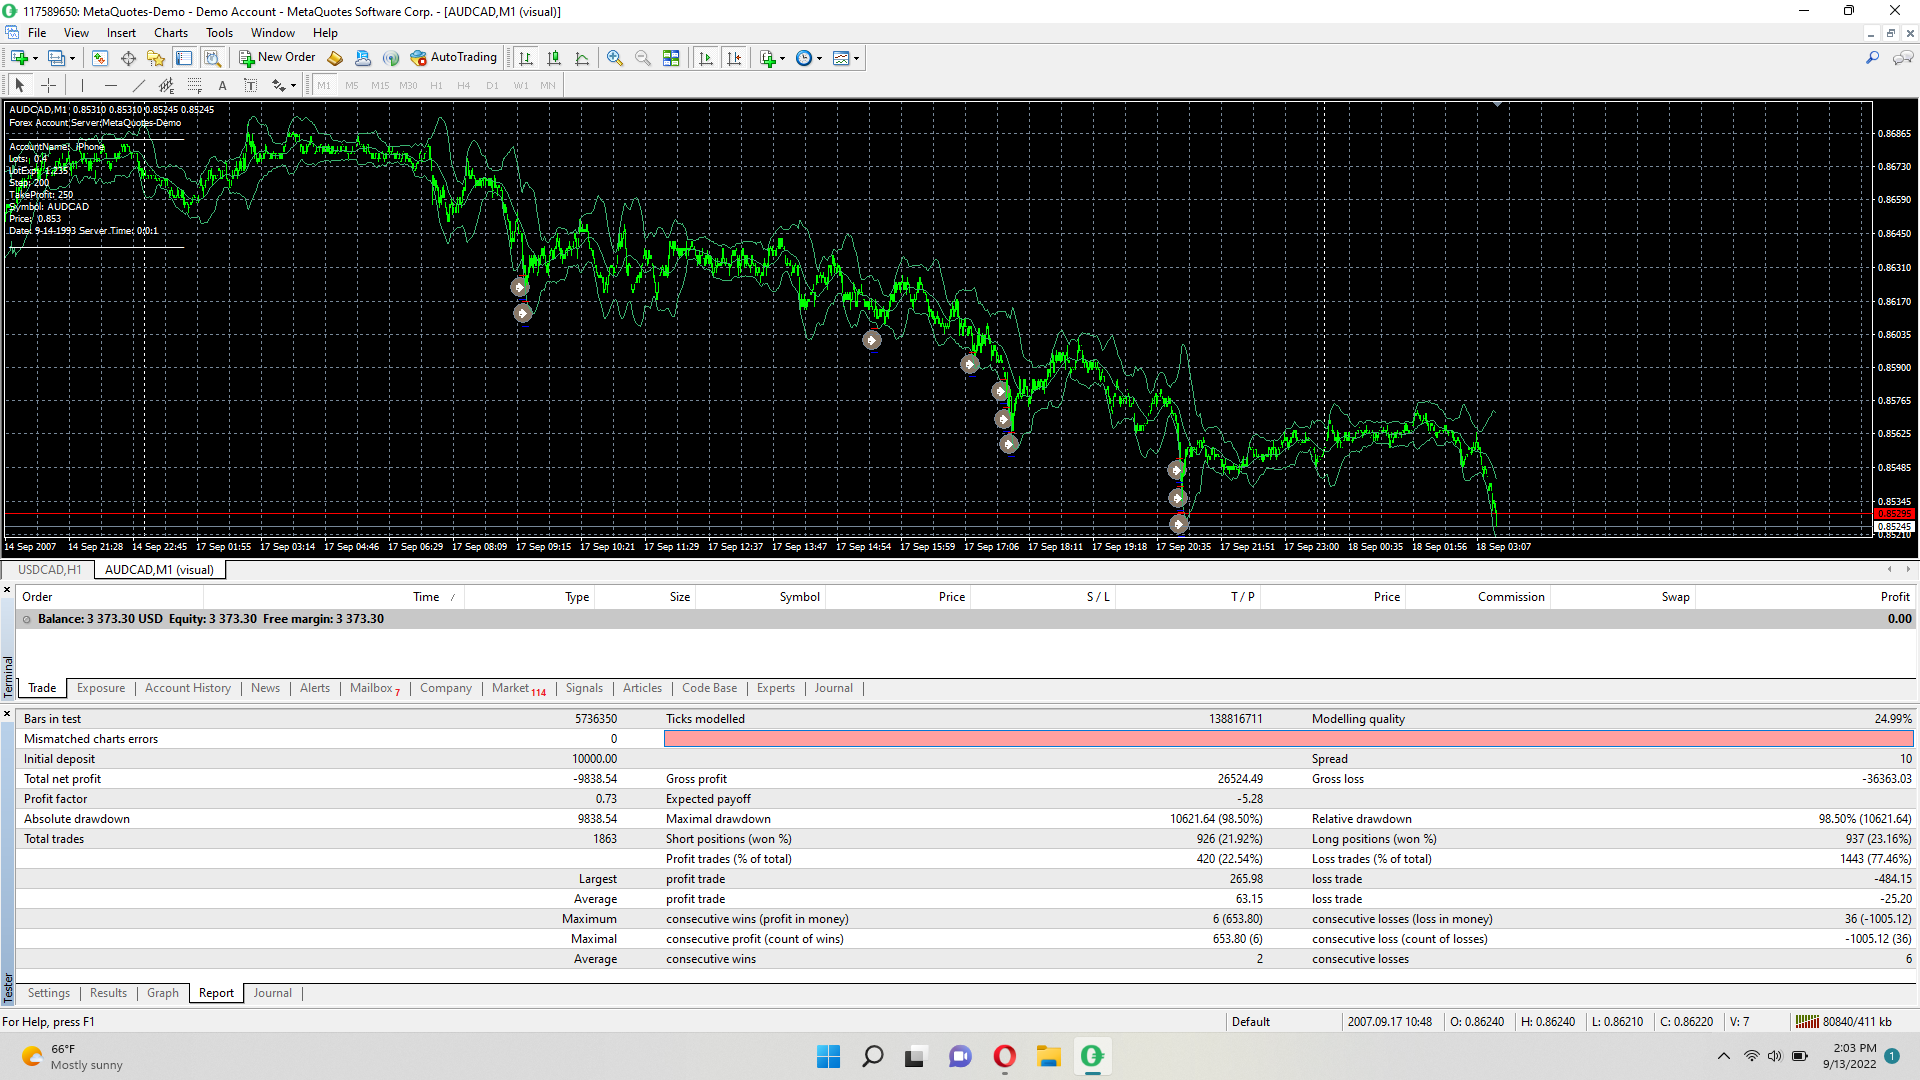The image size is (1920, 1080).
Task: Open the templates dropdown arrow
Action: click(856, 58)
